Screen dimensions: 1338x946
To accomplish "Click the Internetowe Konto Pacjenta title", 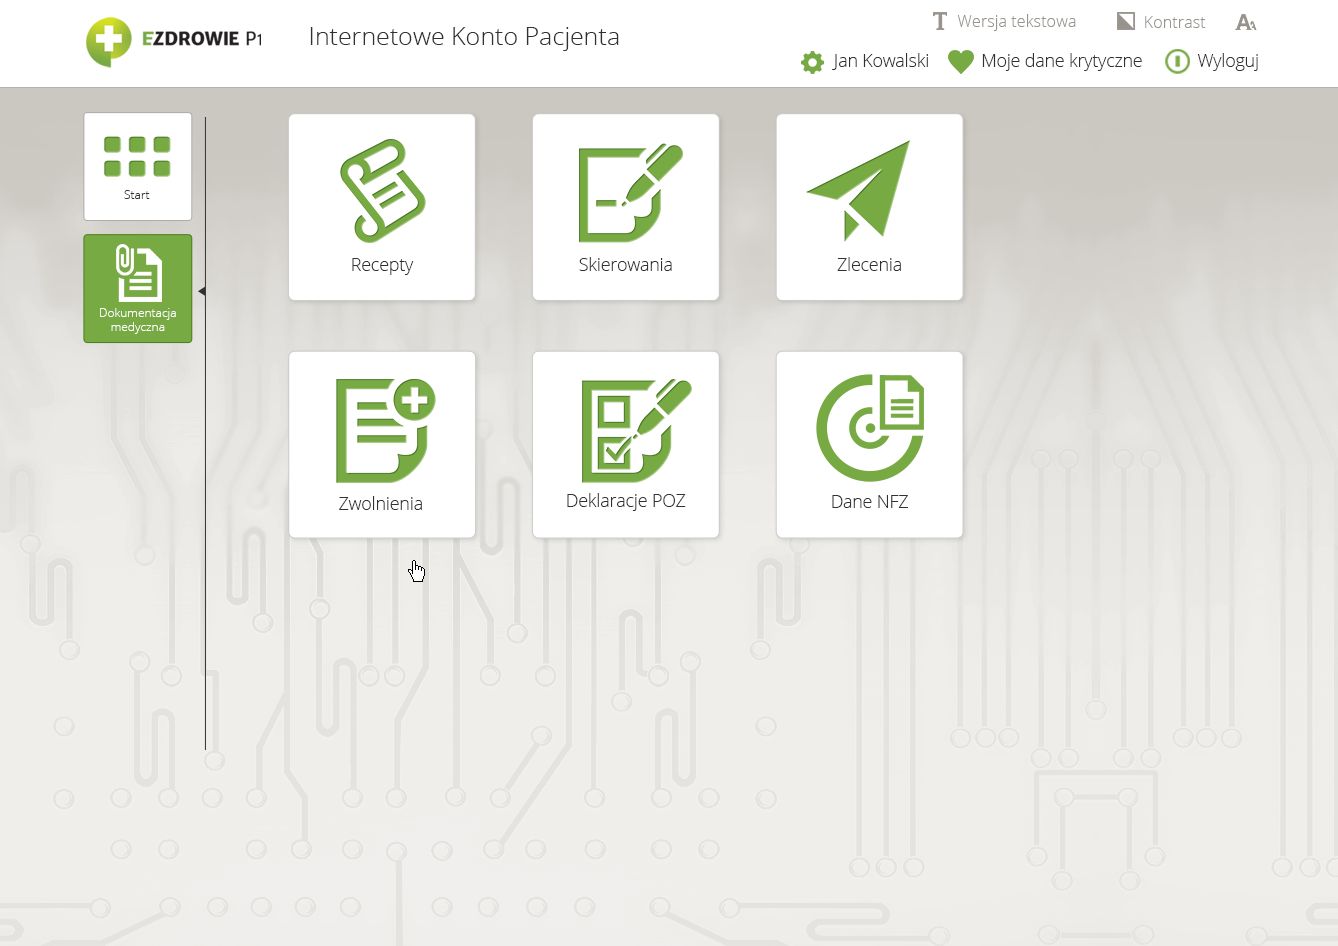I will [464, 37].
